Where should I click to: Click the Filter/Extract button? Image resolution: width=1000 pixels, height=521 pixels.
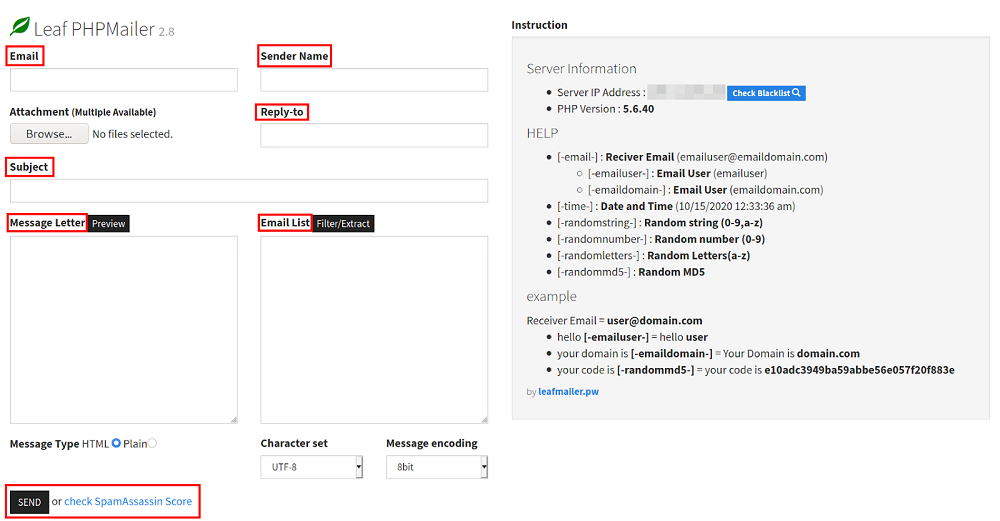point(343,223)
